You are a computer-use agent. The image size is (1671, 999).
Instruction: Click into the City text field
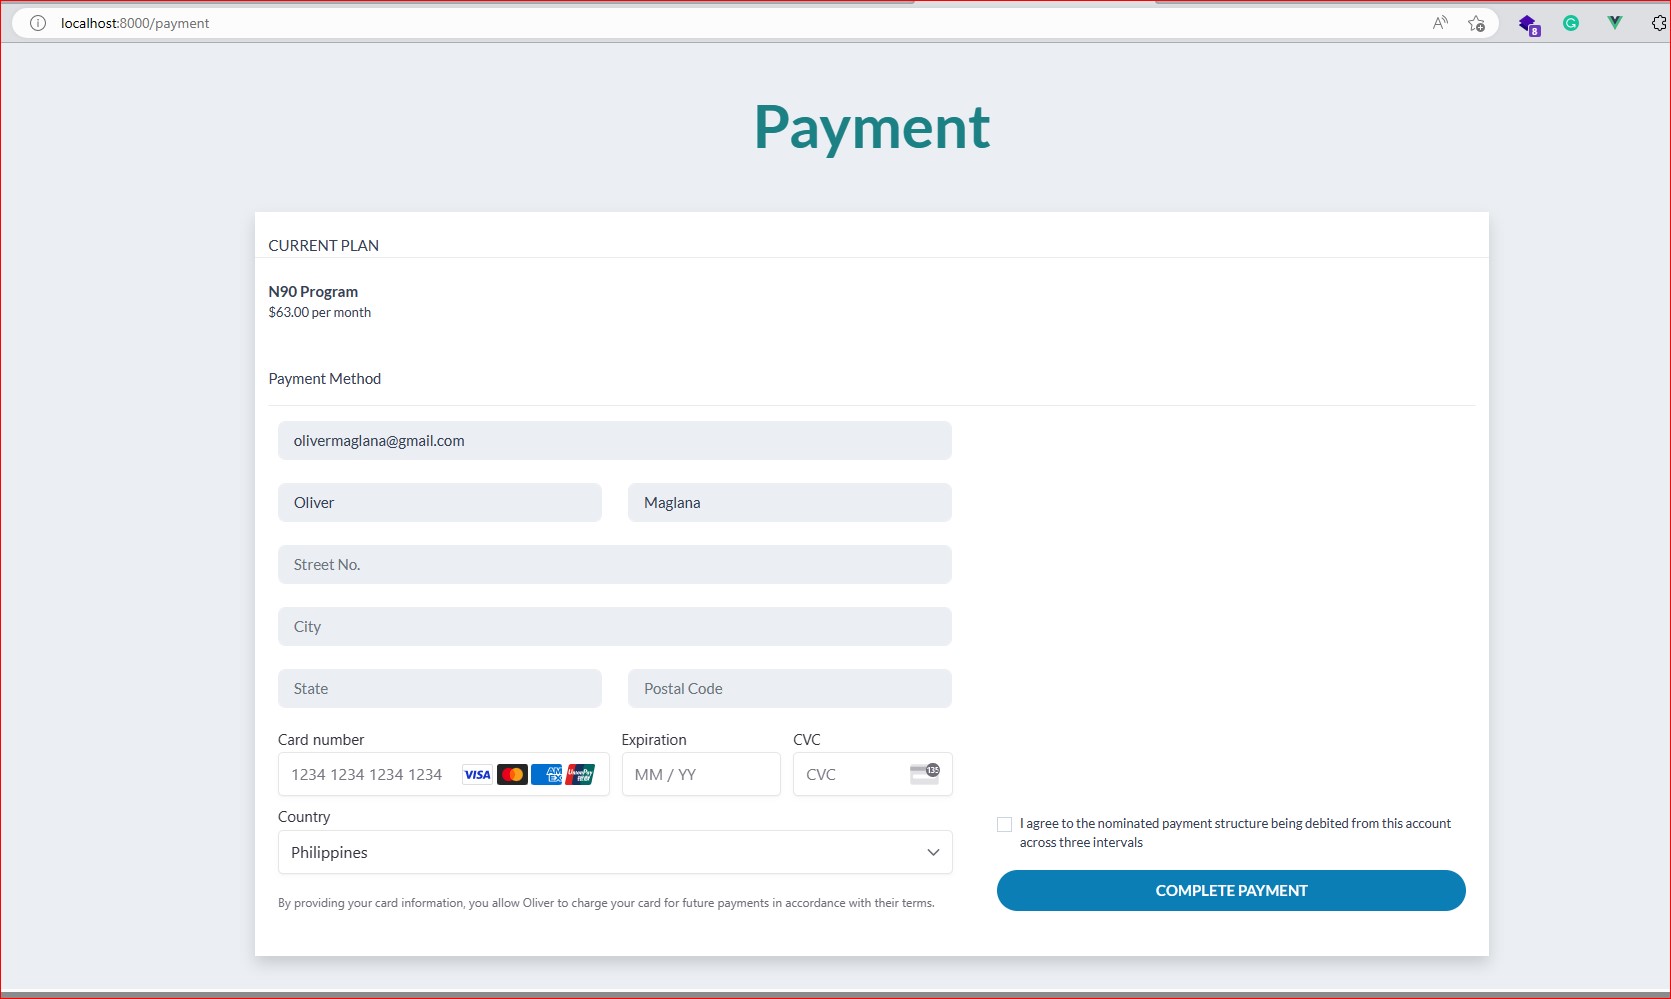(x=614, y=626)
